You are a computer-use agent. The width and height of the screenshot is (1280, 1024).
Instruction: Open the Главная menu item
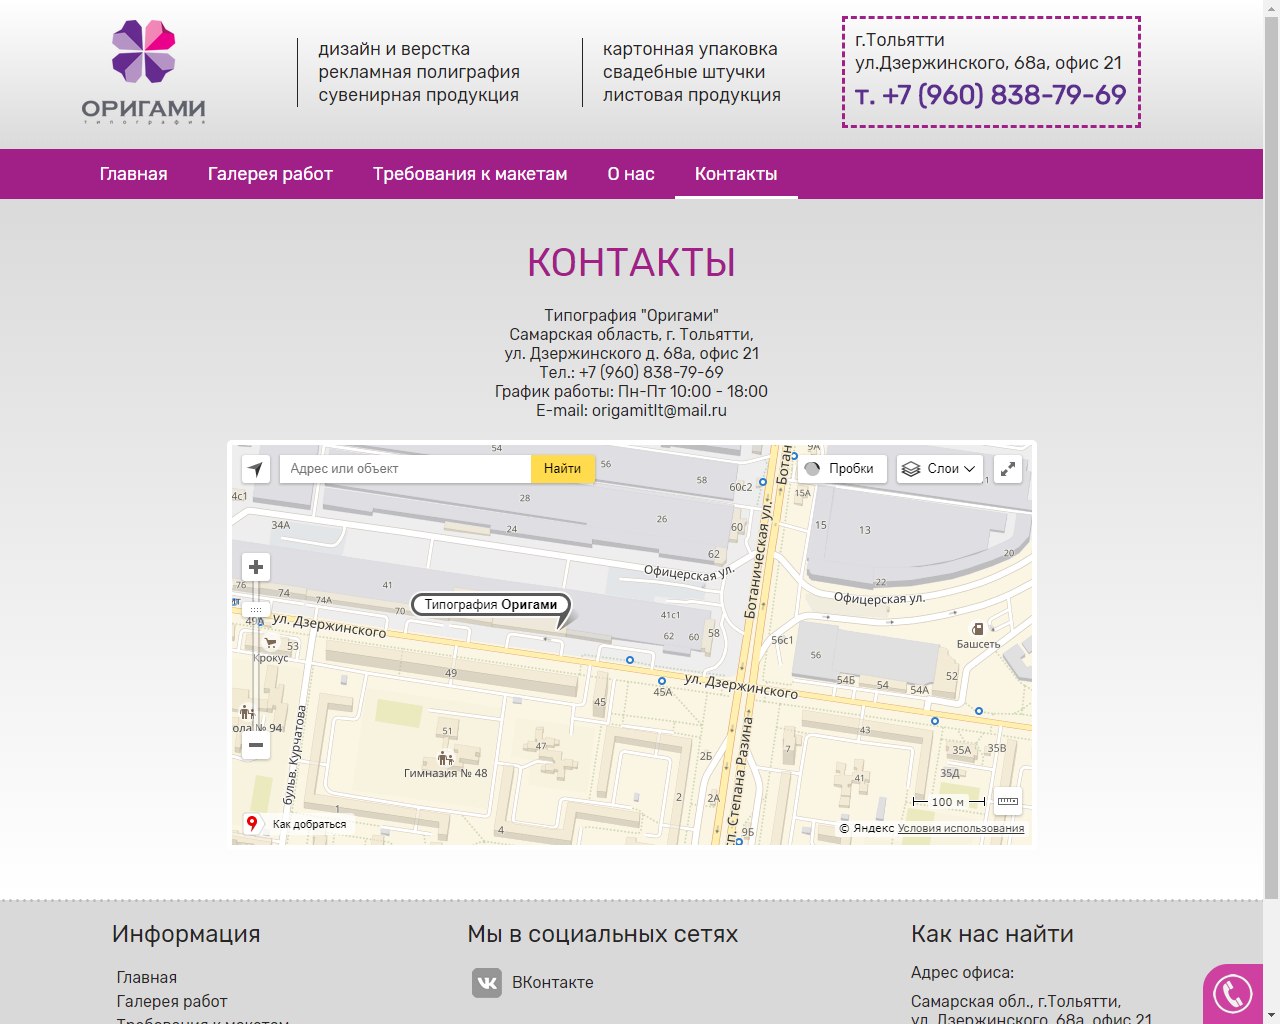(134, 174)
